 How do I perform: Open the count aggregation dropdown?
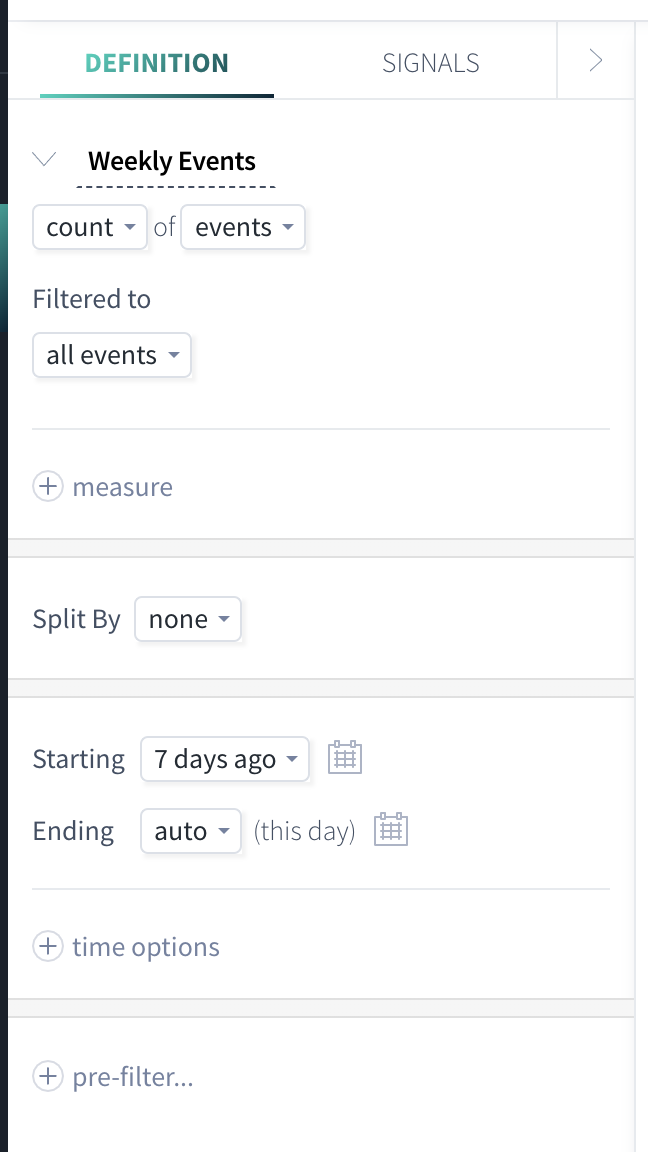(x=90, y=227)
